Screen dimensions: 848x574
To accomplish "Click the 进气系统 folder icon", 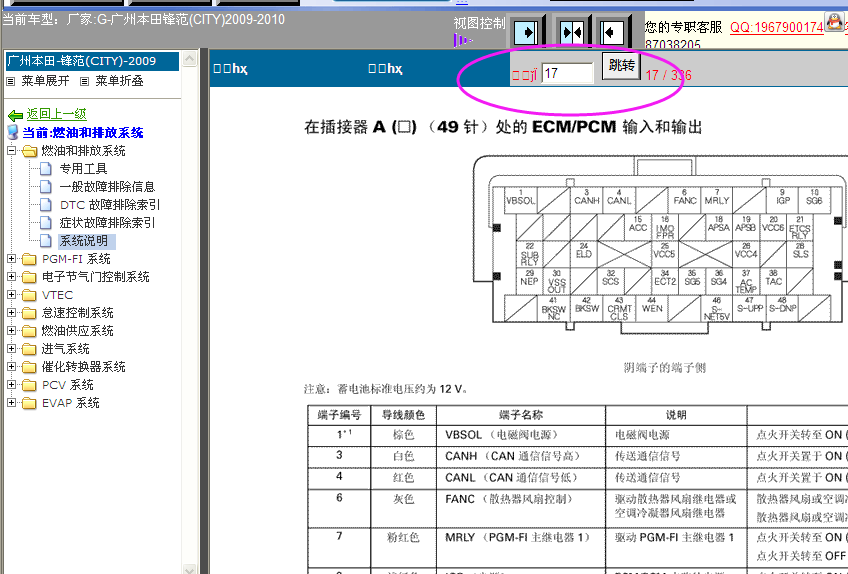I will tap(30, 349).
